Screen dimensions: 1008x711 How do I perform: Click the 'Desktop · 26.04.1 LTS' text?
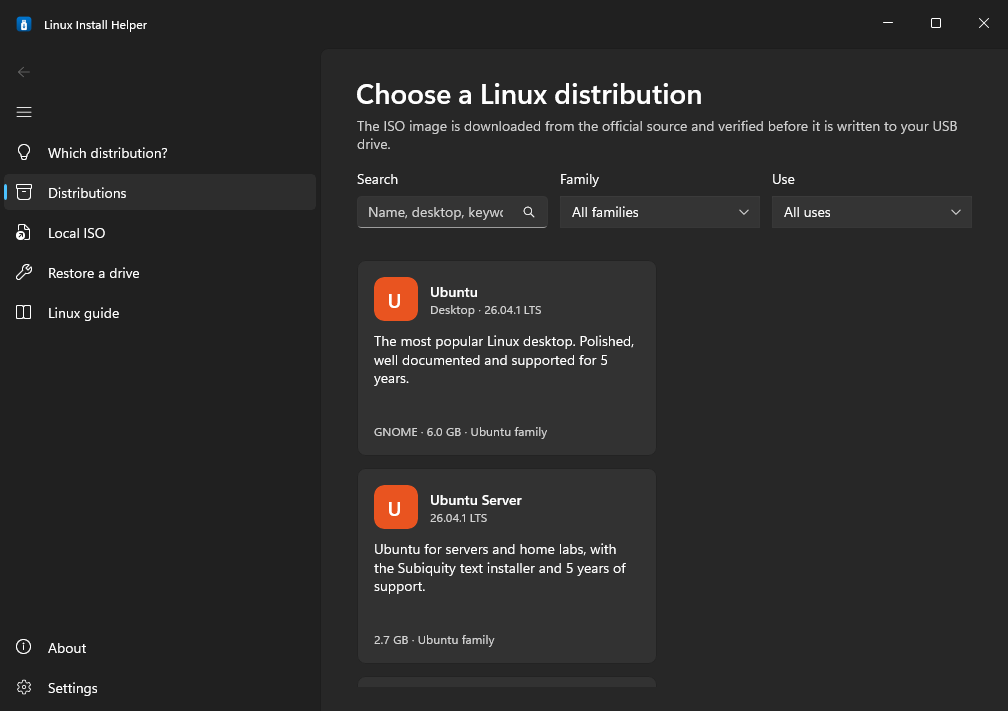coord(485,310)
